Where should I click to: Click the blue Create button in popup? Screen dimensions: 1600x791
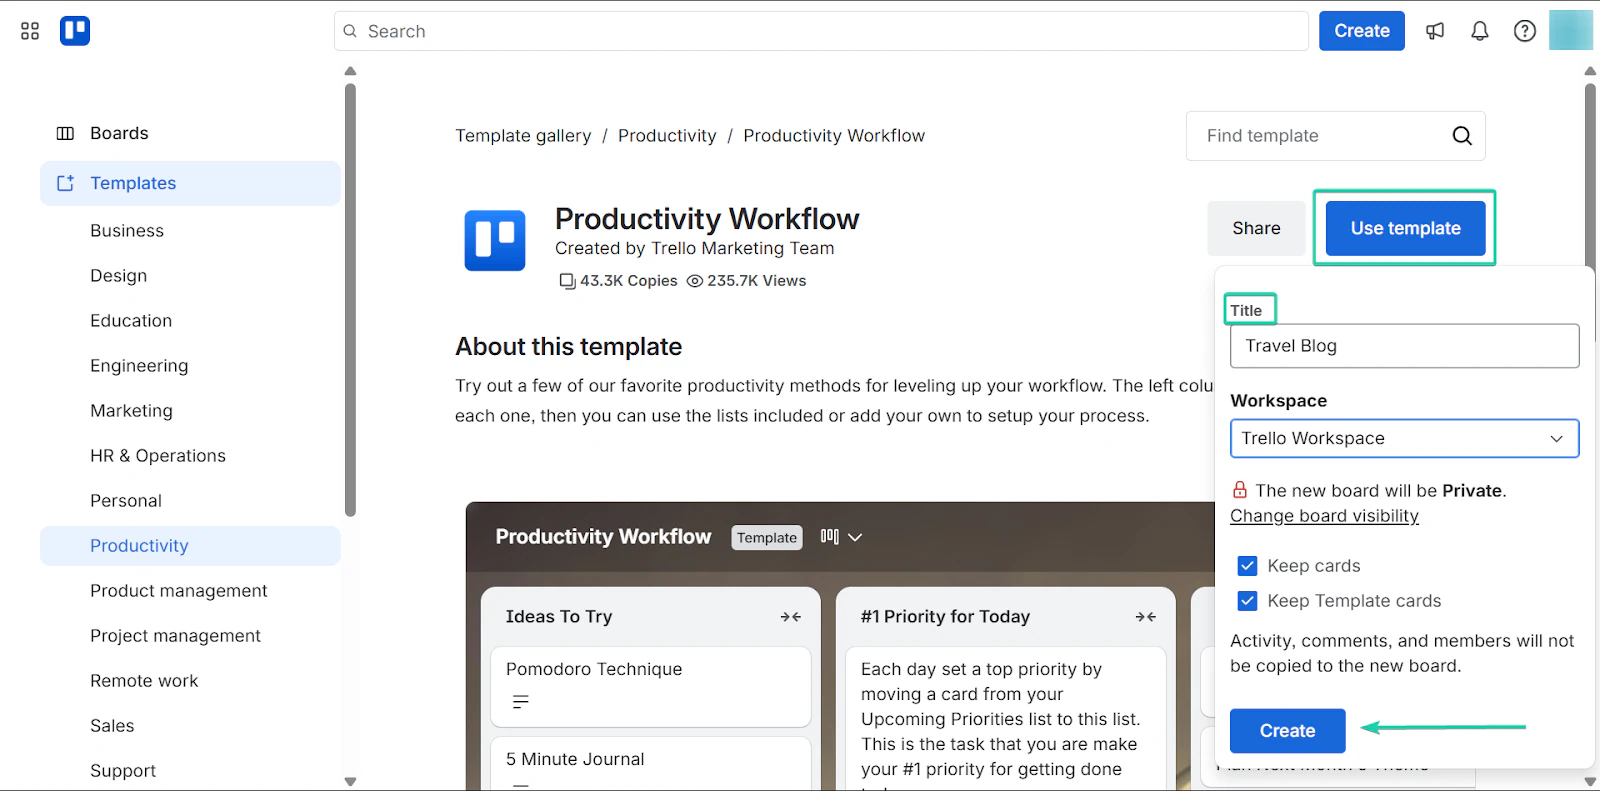(1287, 731)
